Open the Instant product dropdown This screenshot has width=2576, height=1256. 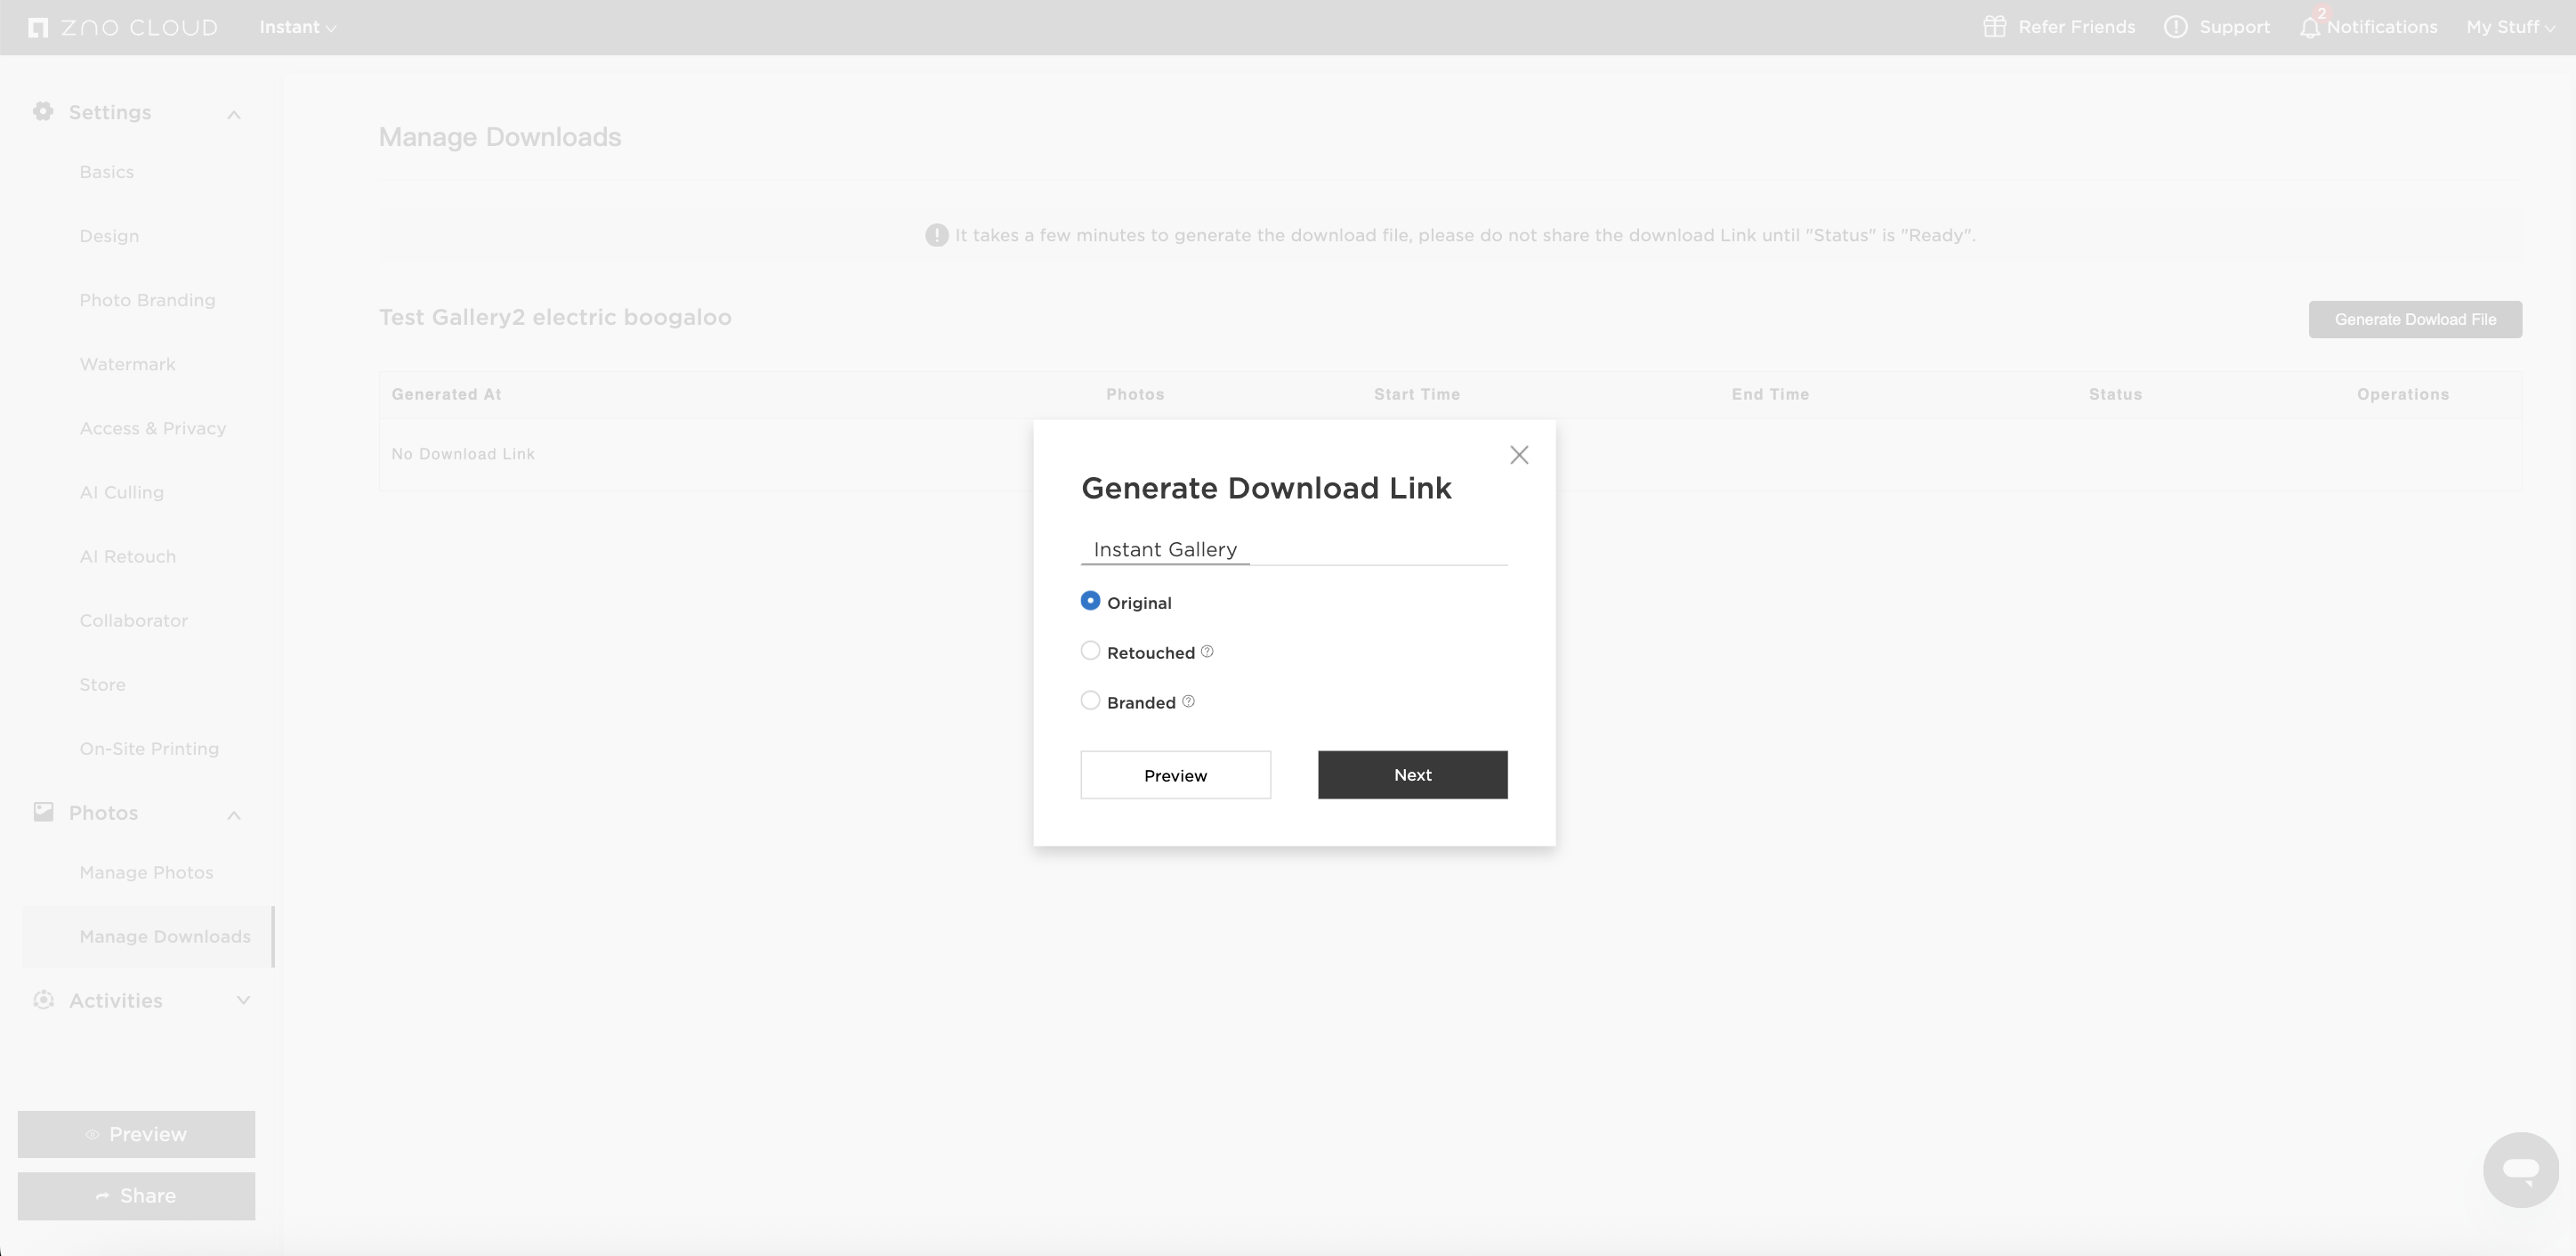coord(297,27)
